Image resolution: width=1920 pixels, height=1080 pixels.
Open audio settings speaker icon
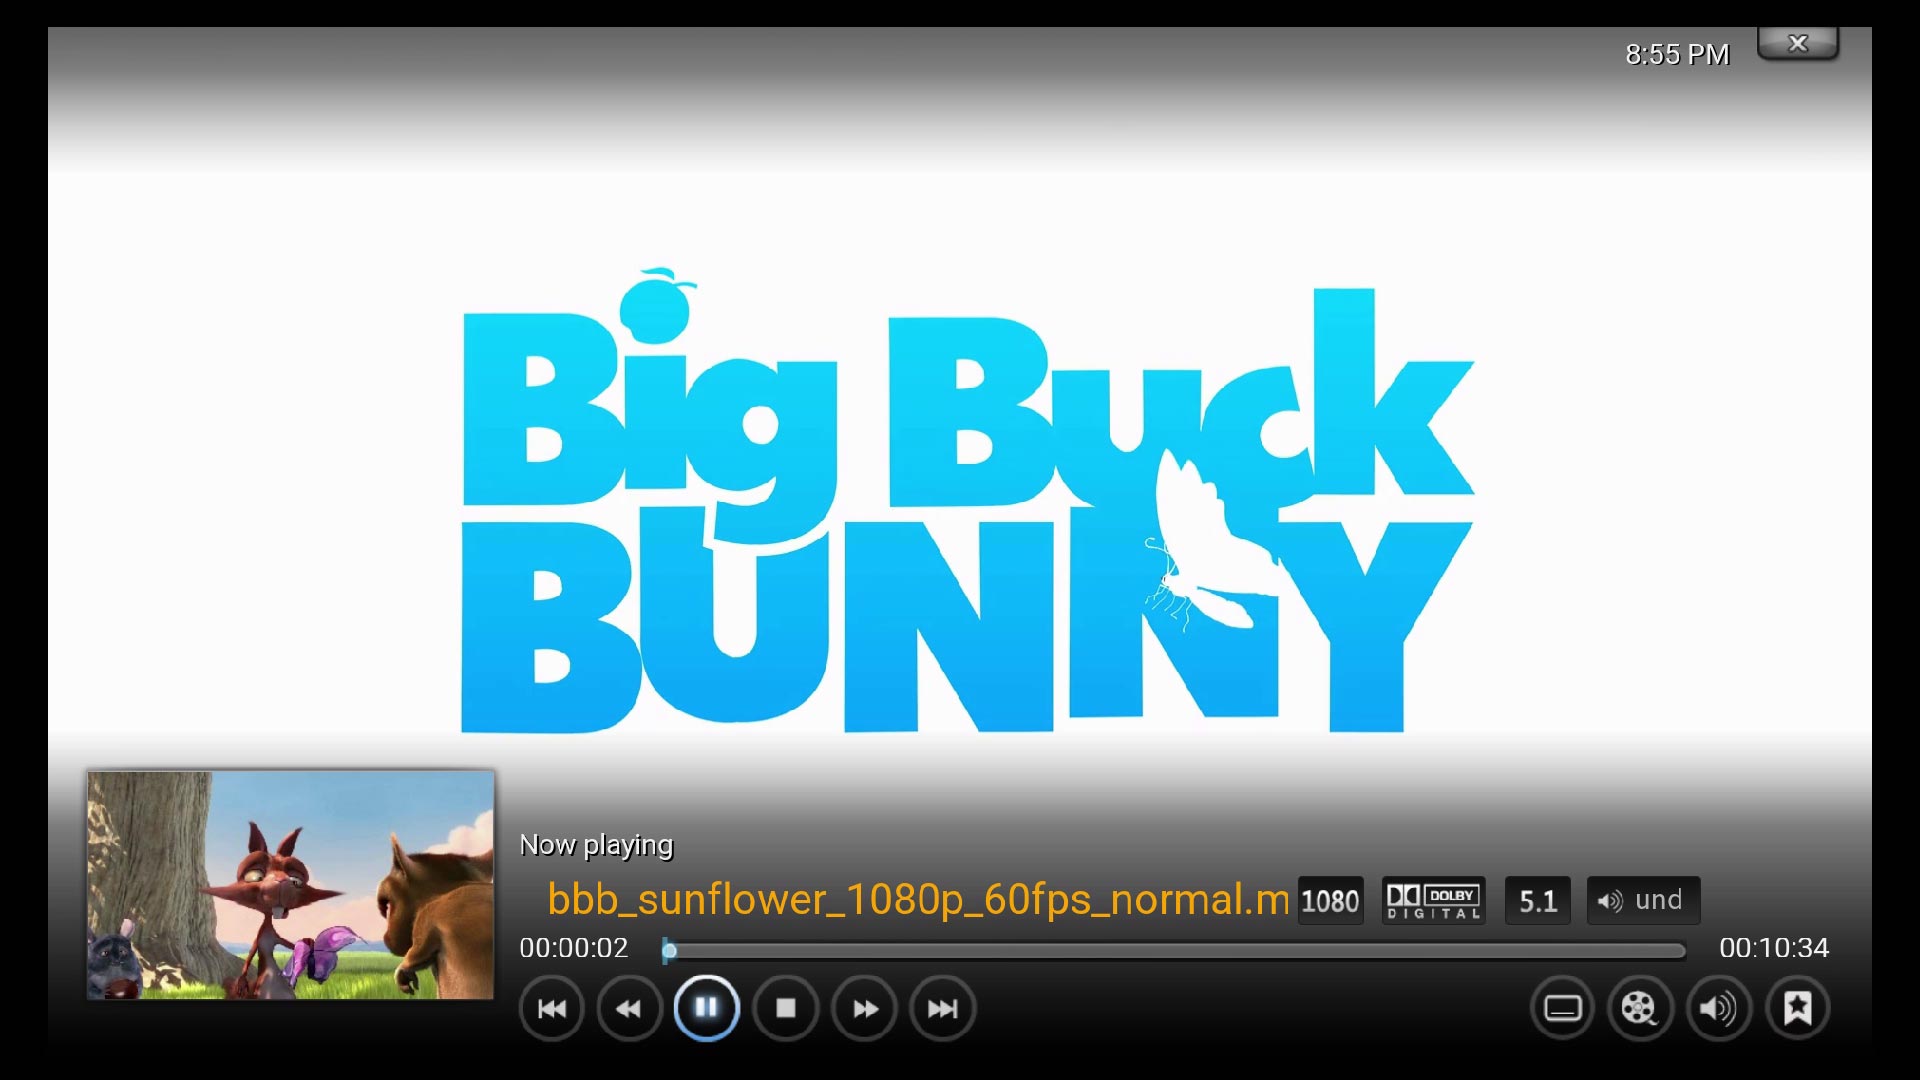point(1719,1008)
